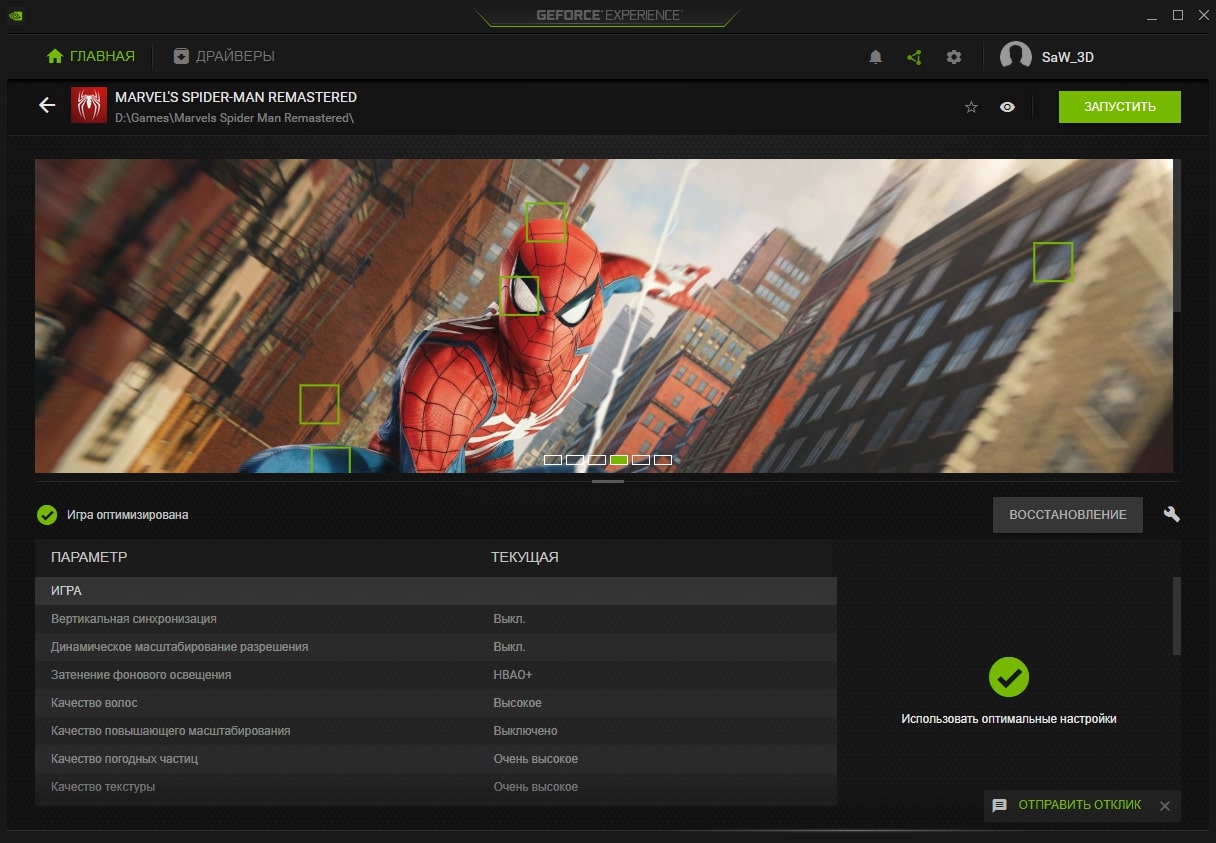Mark game as favorite with star
The image size is (1216, 843).
coord(971,107)
